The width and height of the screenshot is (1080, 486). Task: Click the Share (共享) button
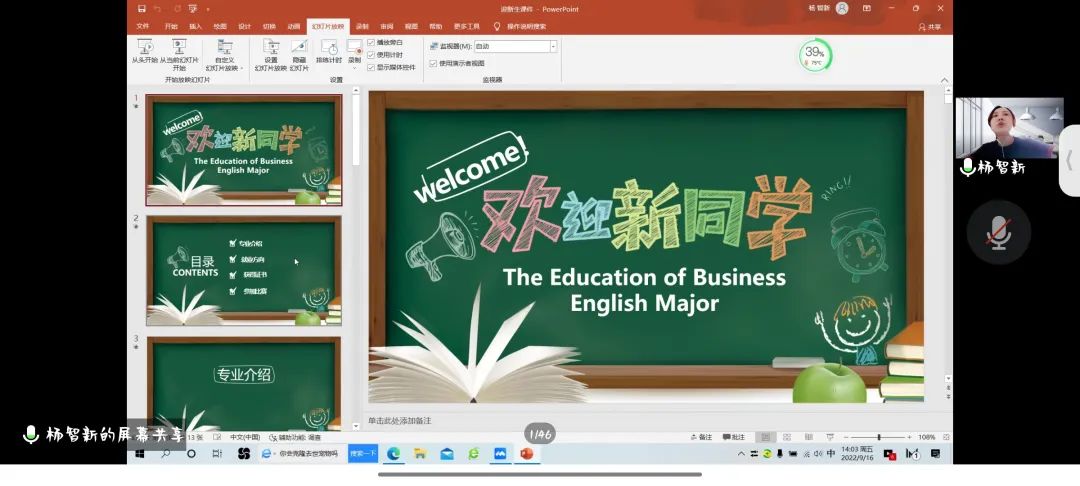click(930, 27)
